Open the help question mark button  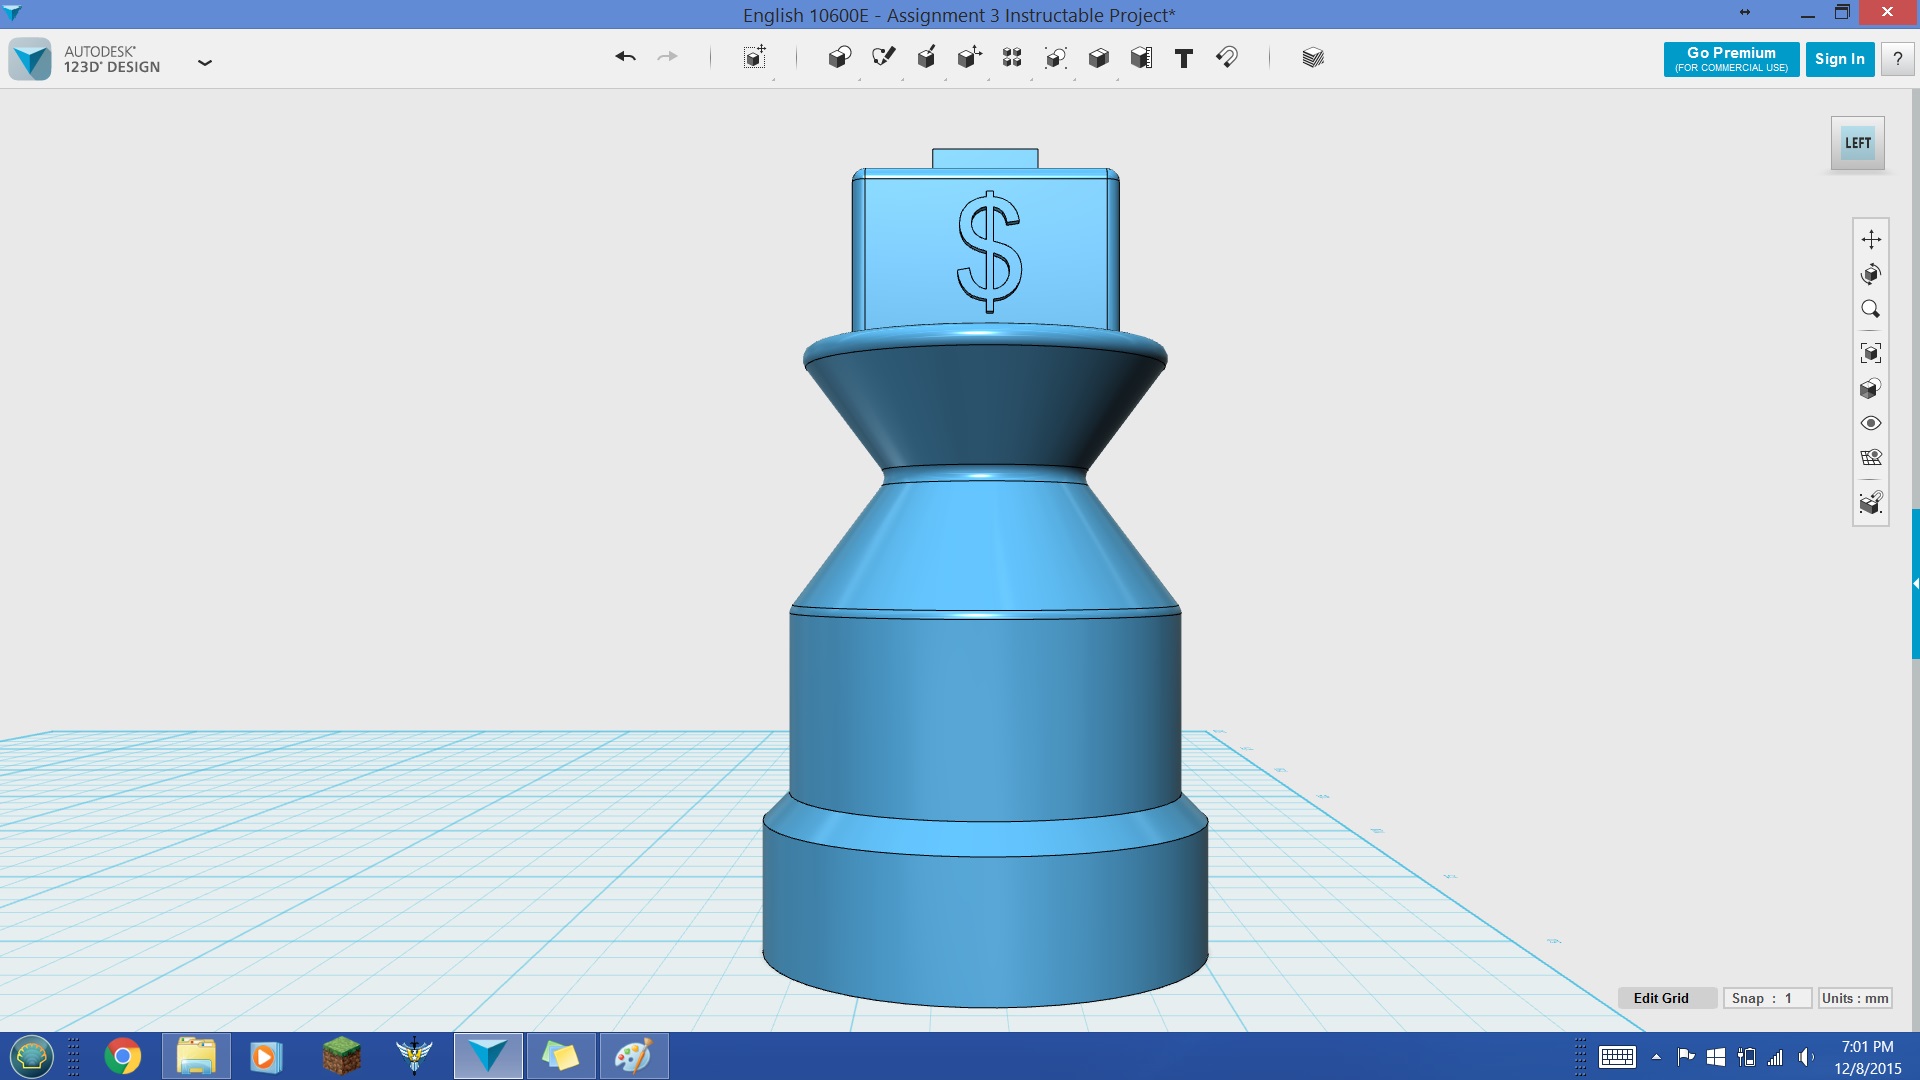(1897, 59)
